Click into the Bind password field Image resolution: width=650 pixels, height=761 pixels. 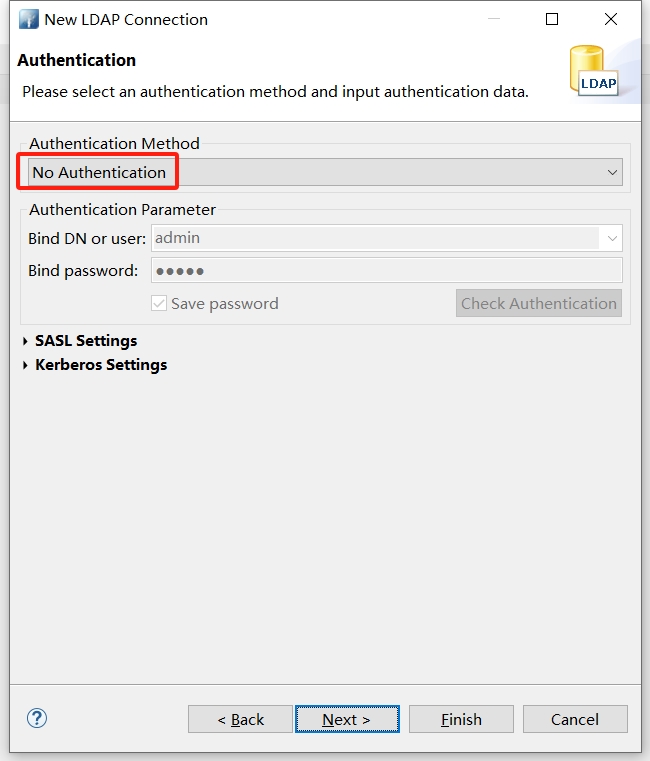pyautogui.click(x=386, y=270)
